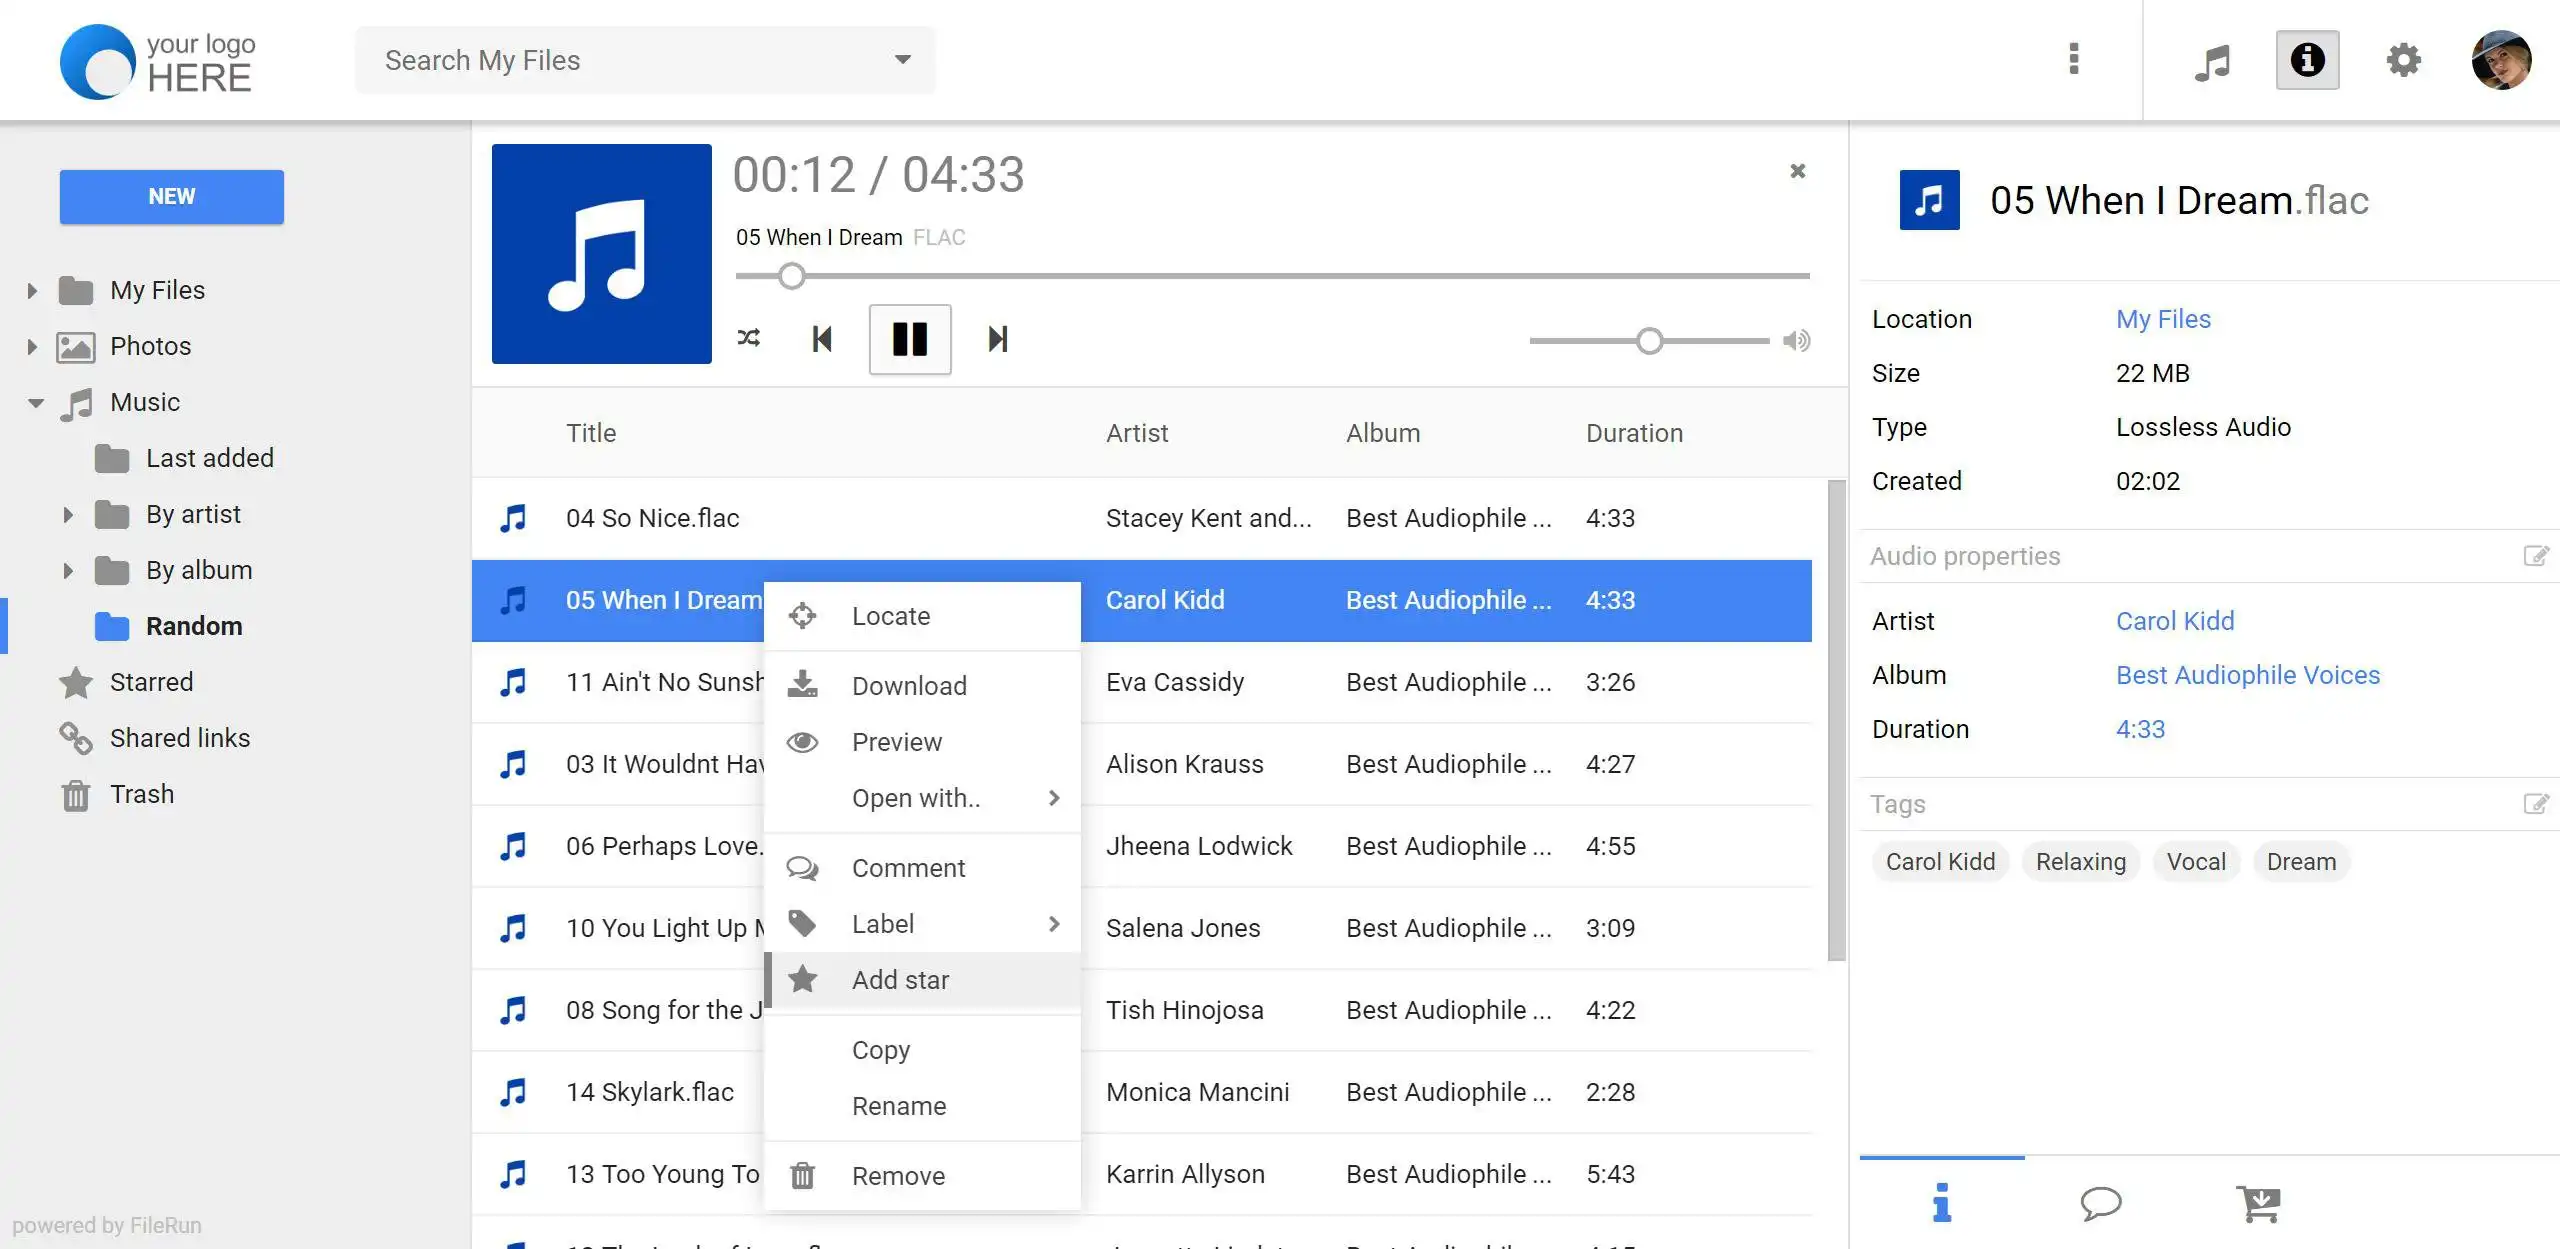Drag the volume slider to adjust level

point(1647,338)
